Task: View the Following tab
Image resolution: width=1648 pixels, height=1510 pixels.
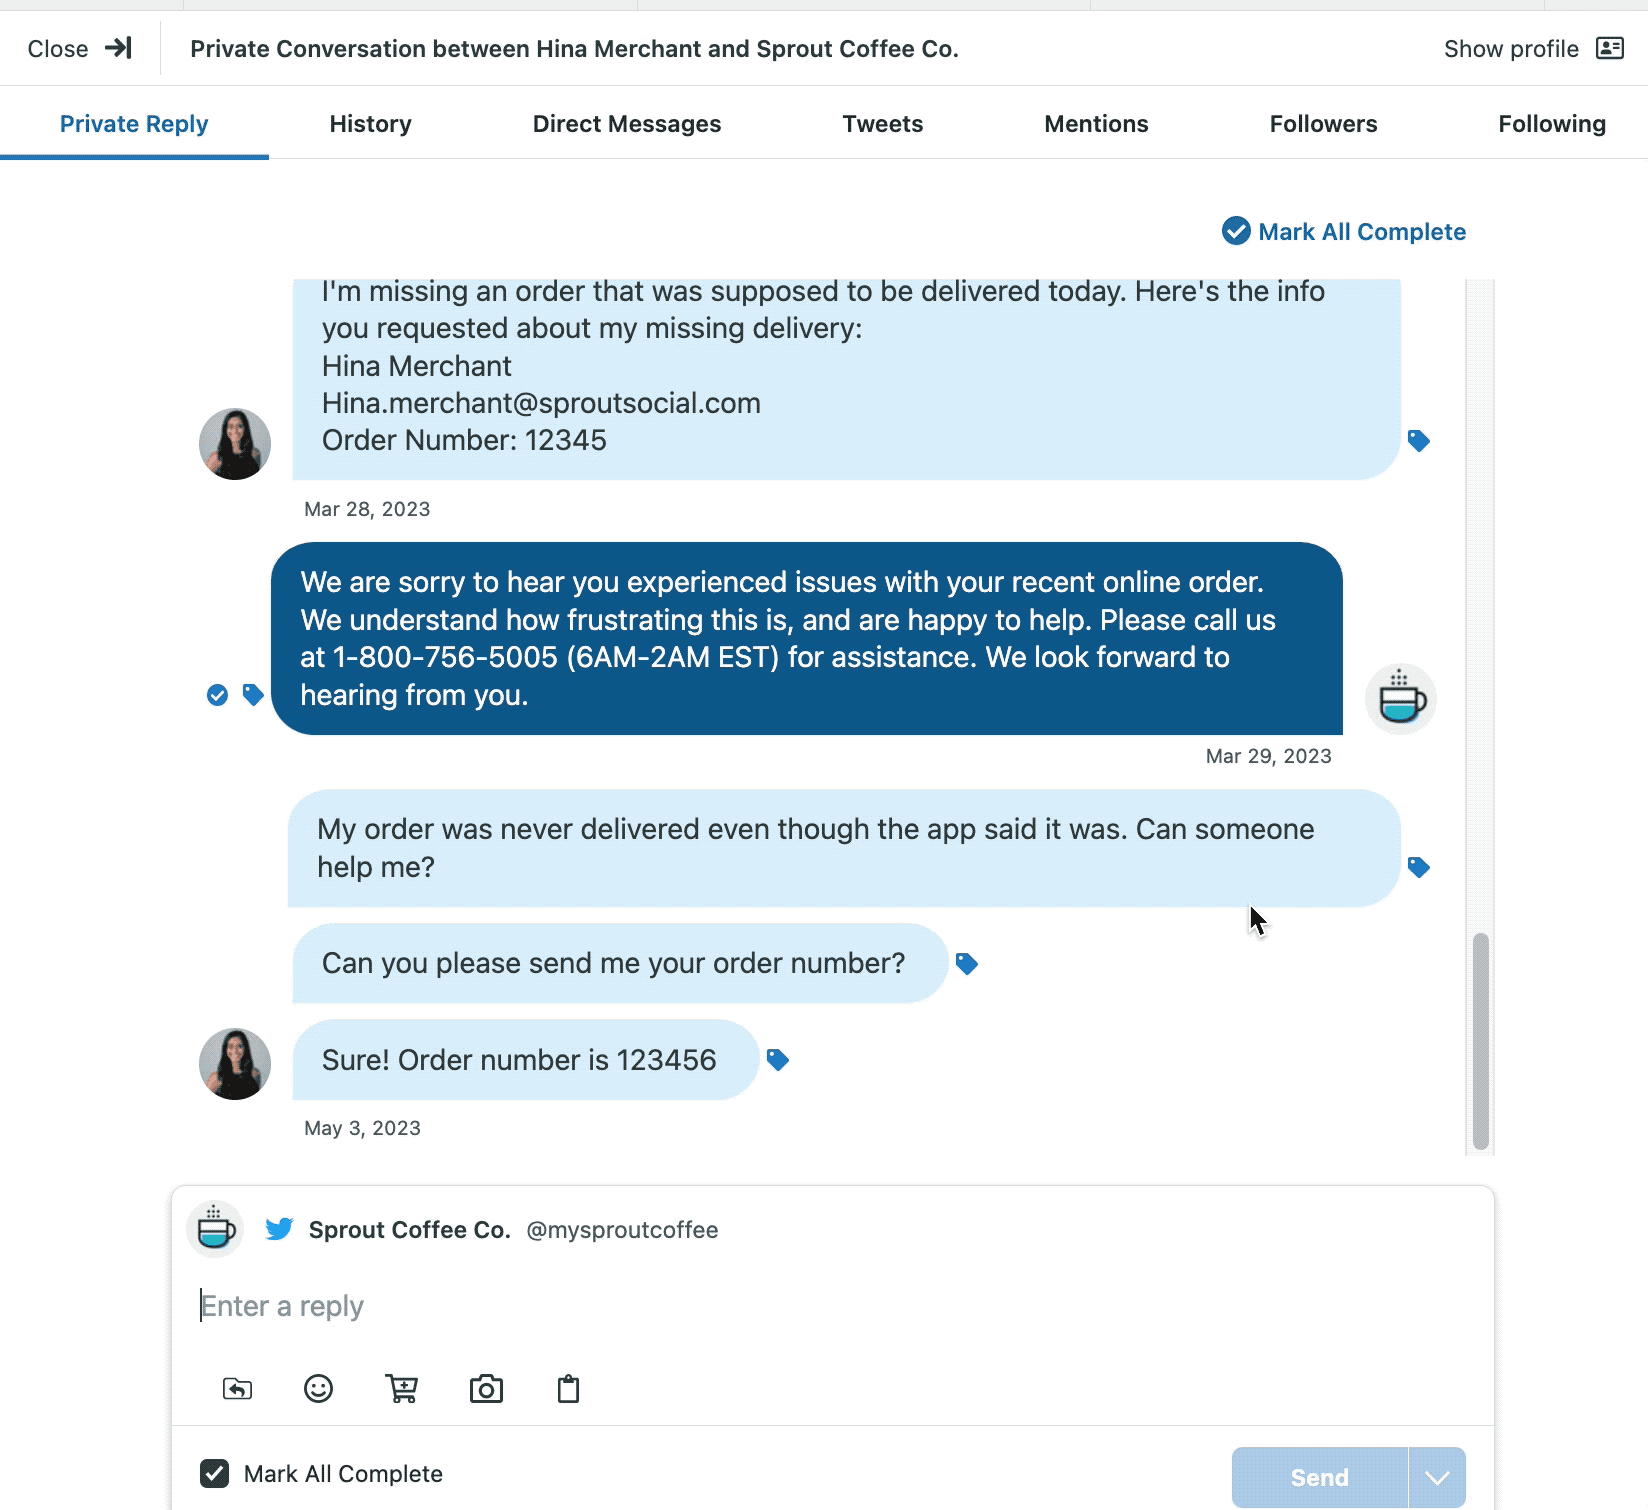Action: click(1552, 124)
